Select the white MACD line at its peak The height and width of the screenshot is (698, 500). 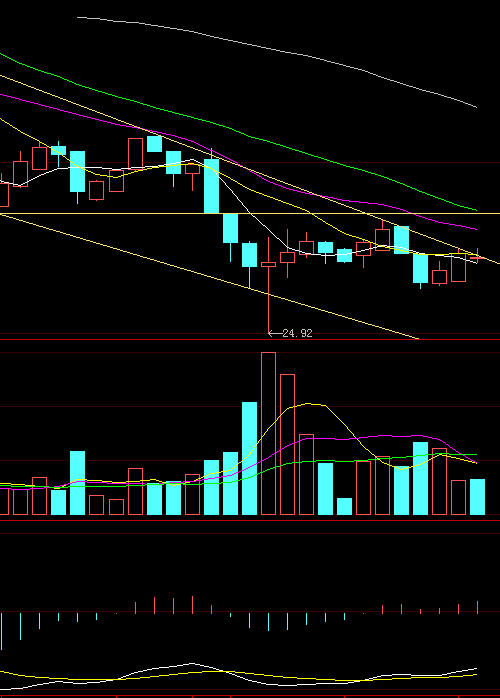[x=192, y=664]
